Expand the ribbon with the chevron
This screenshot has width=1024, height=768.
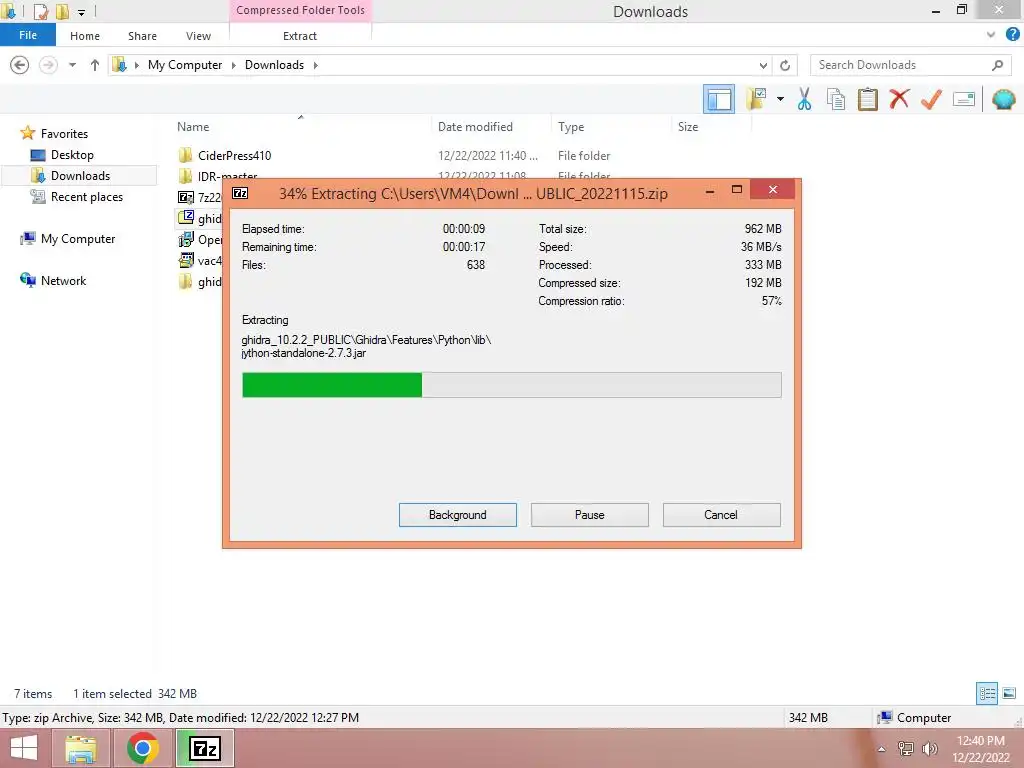click(x=991, y=35)
